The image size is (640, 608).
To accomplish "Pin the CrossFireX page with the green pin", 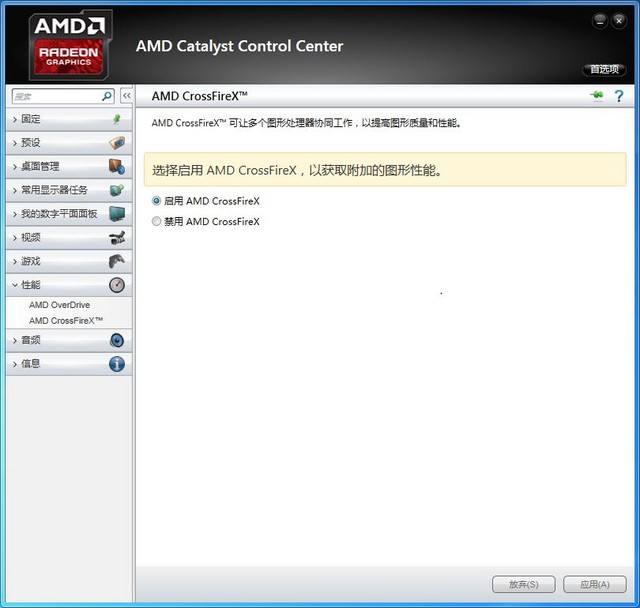I will click(597, 95).
